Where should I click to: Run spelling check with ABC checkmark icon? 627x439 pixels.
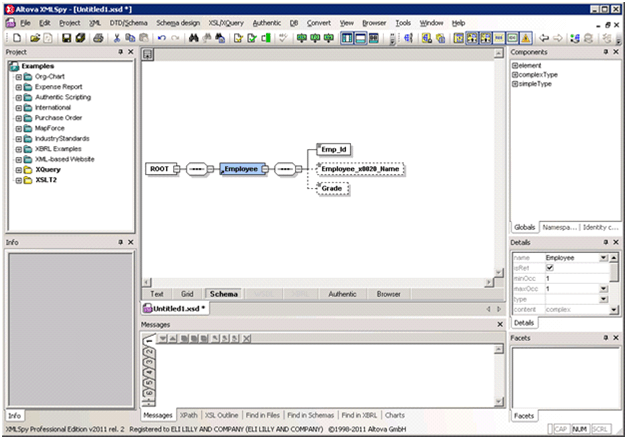coord(284,38)
